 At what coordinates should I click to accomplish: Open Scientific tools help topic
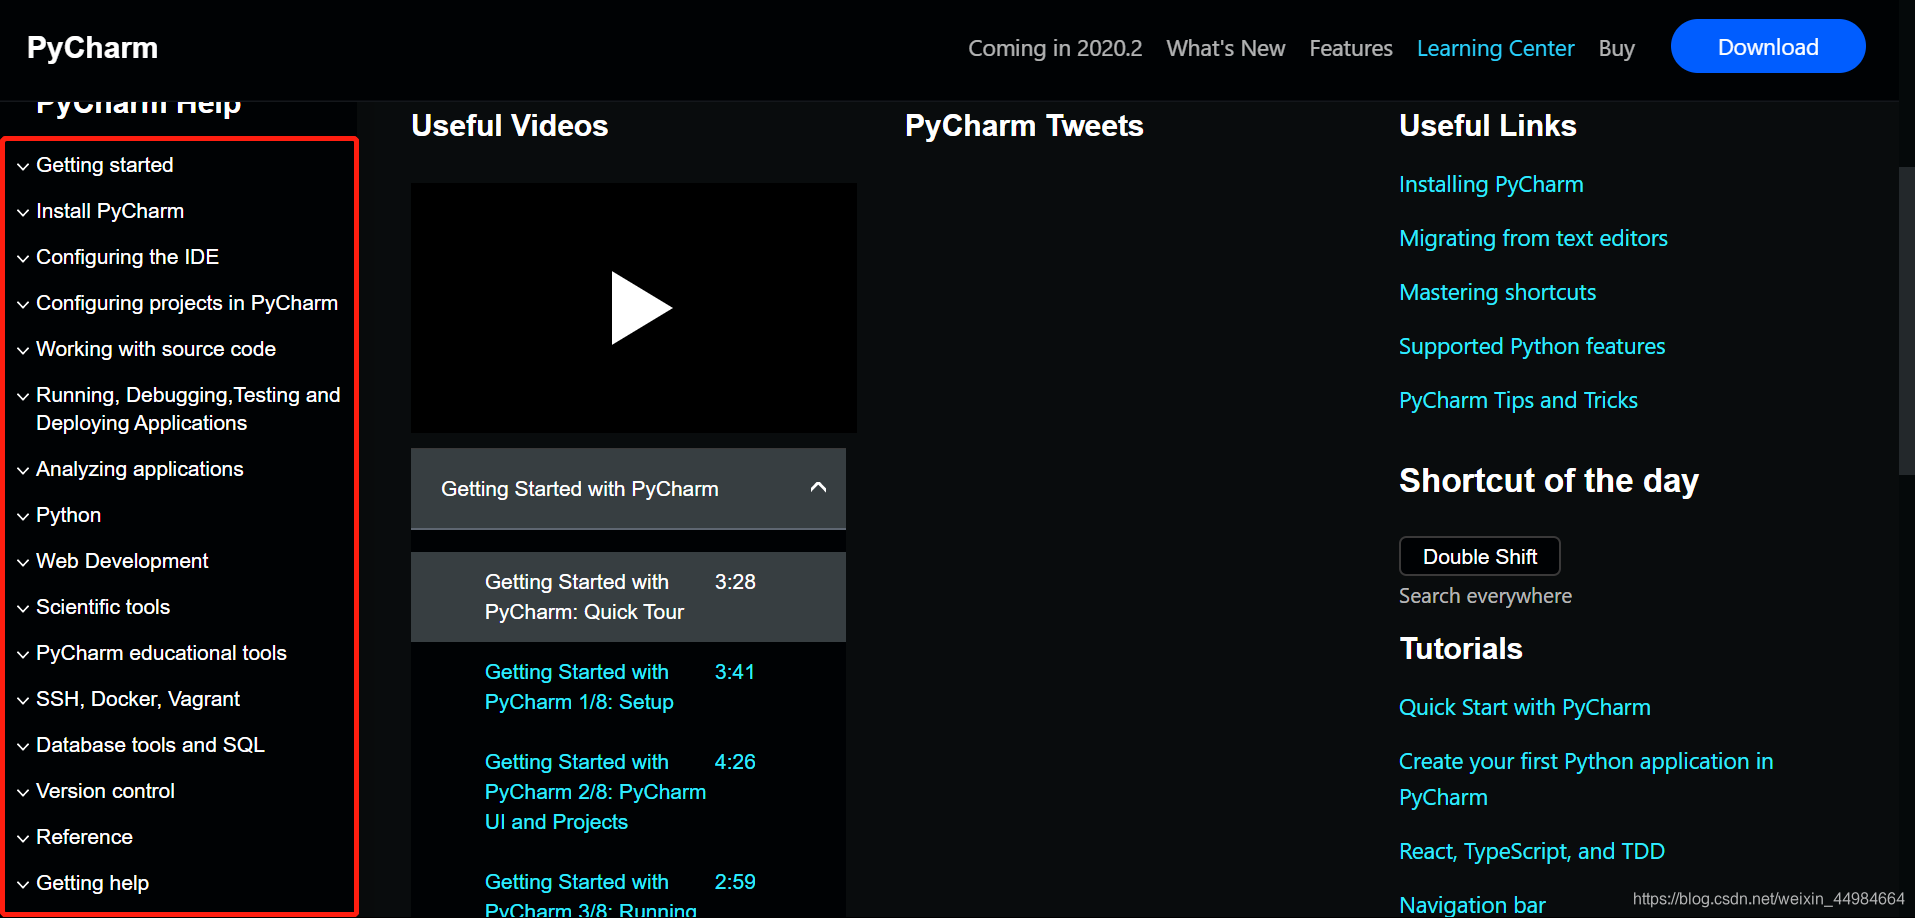pos(103,607)
